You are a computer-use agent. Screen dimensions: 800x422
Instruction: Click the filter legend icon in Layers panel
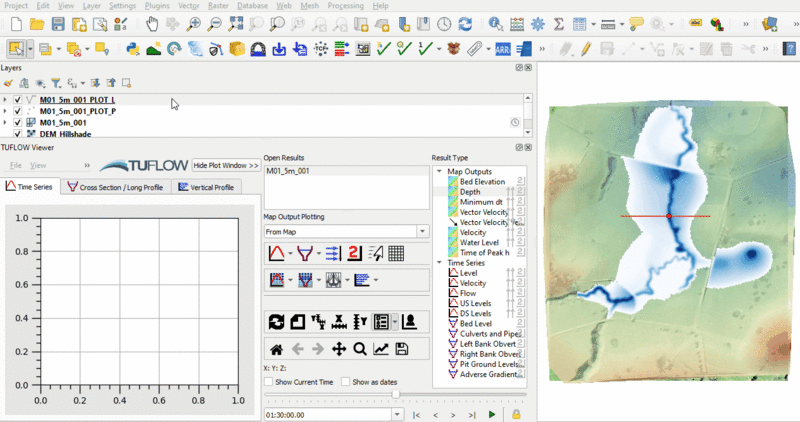[56, 84]
